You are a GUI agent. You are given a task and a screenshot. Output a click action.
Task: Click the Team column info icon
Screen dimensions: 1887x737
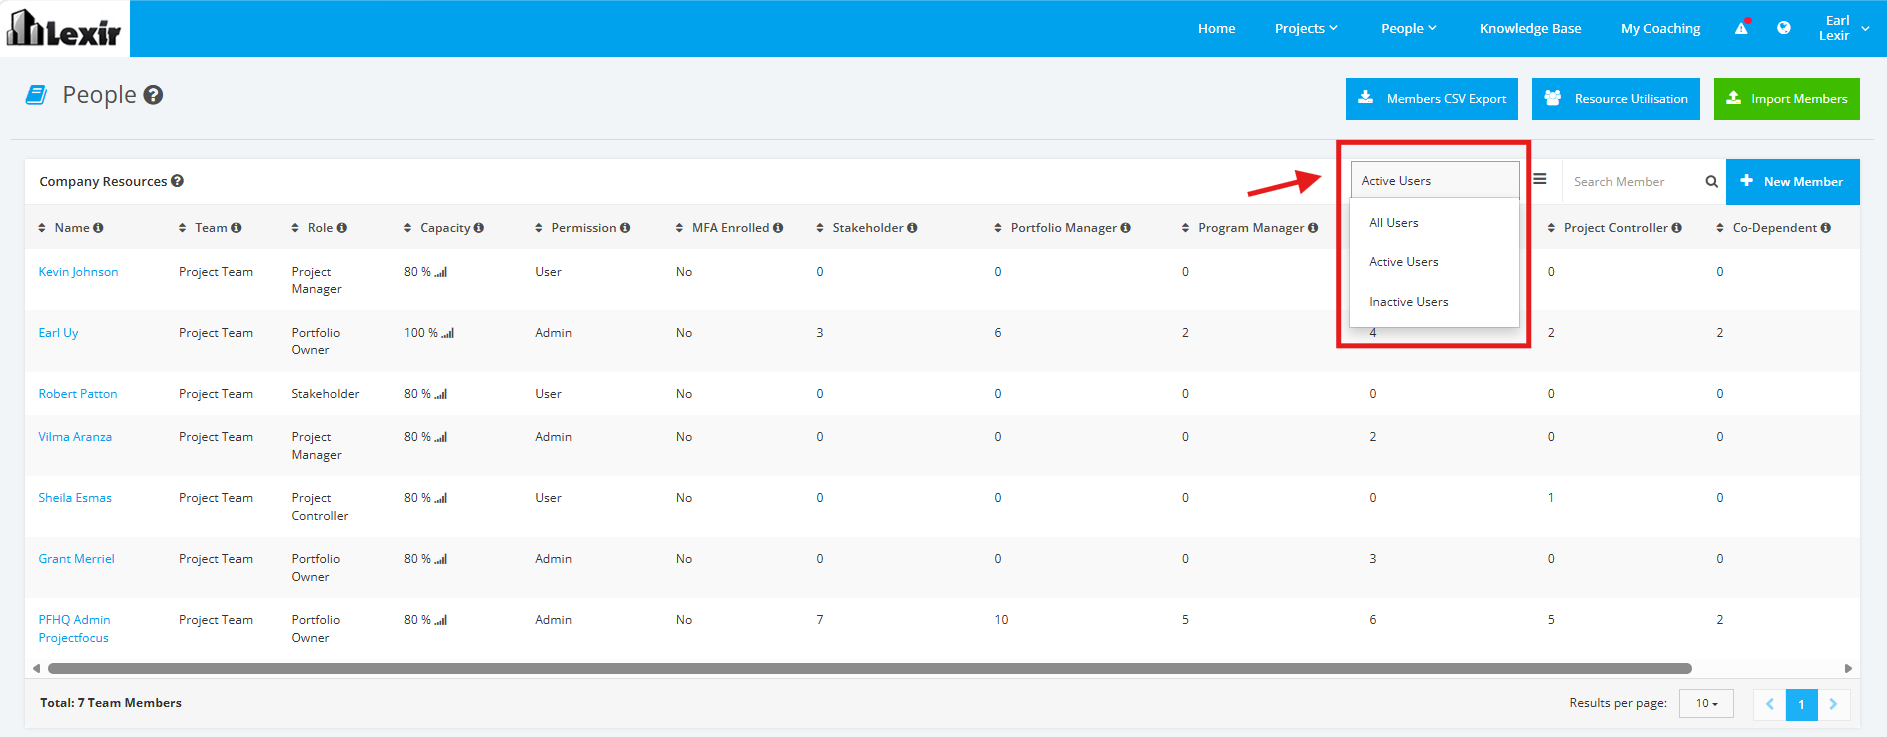pos(236,228)
